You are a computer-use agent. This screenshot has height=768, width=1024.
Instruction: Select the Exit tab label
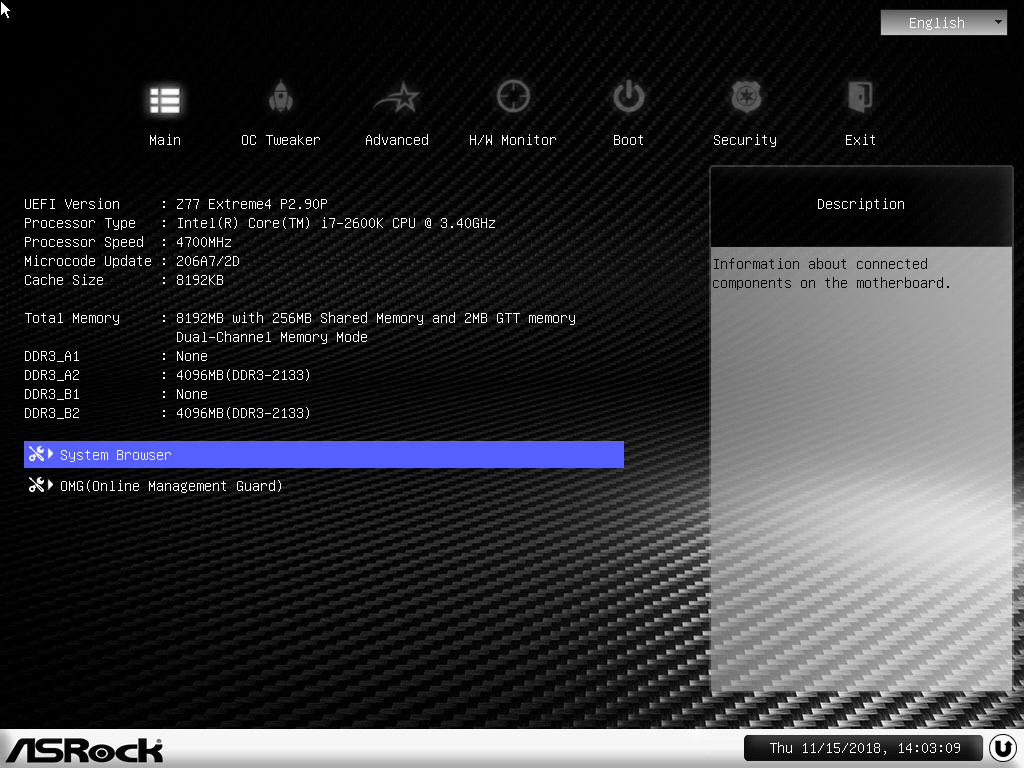pos(860,140)
